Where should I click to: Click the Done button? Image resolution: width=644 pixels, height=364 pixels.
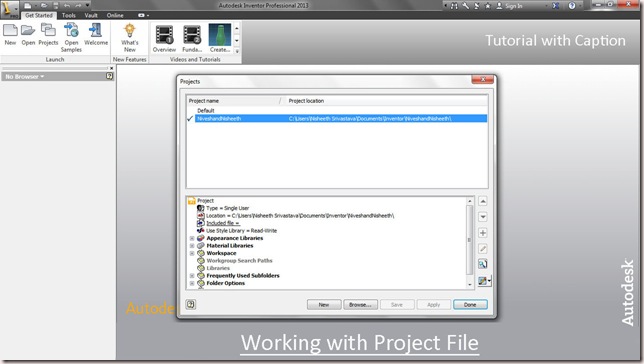(470, 304)
